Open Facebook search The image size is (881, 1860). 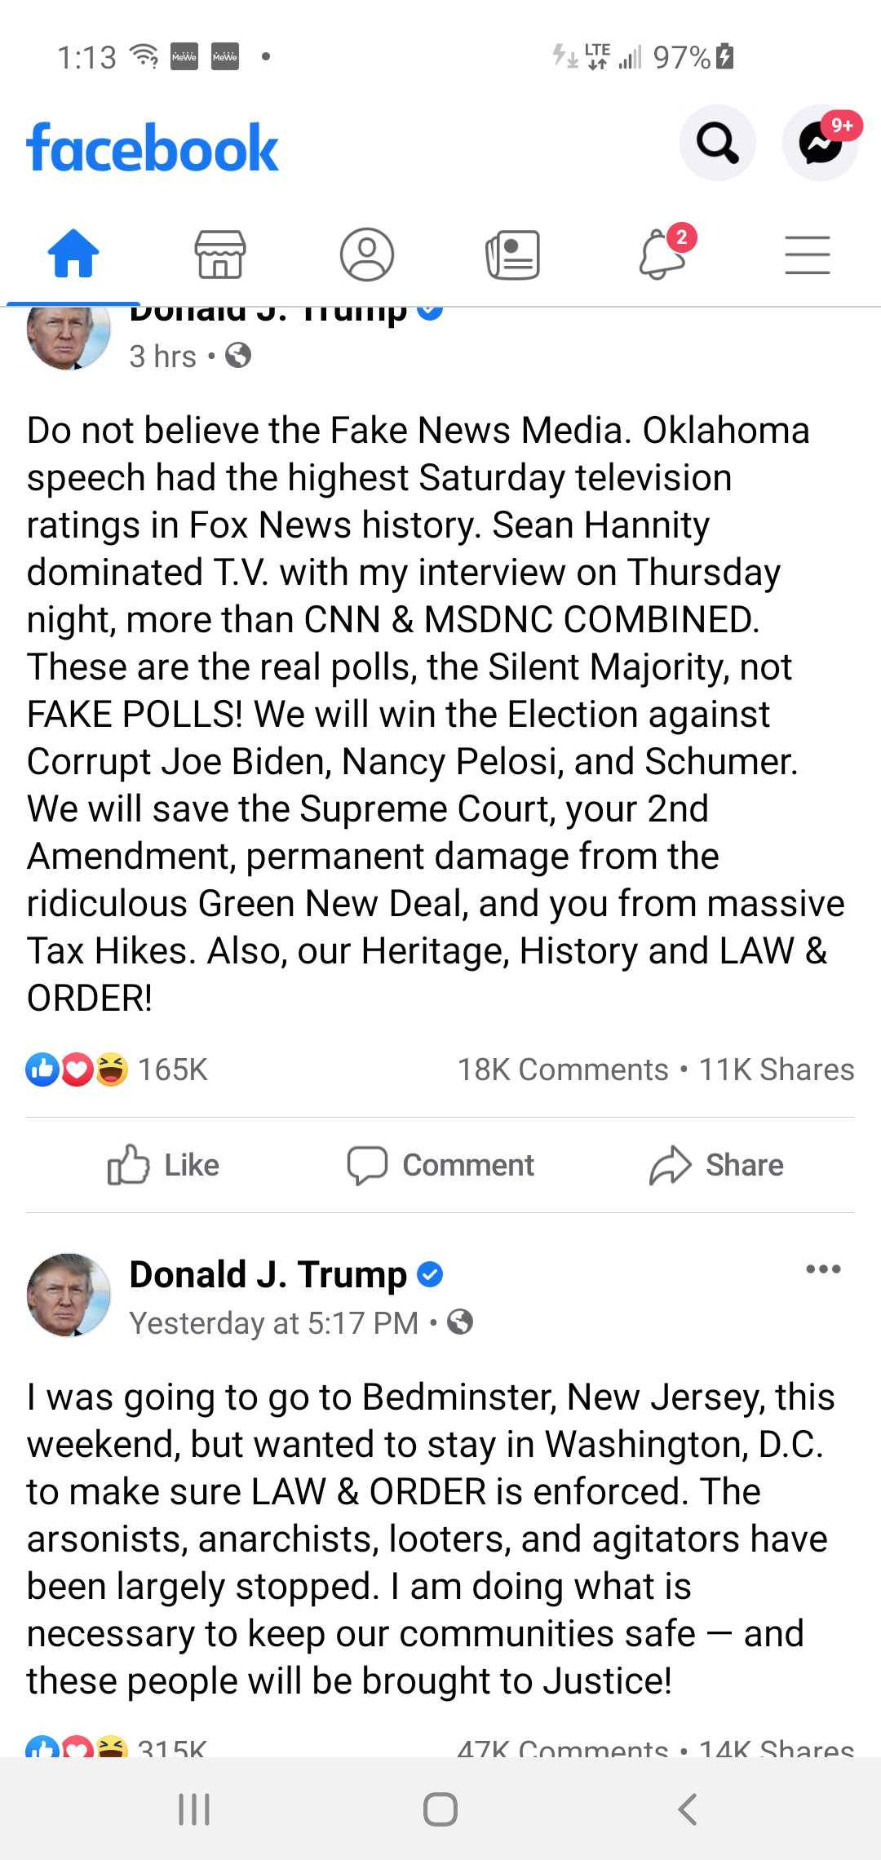point(717,144)
